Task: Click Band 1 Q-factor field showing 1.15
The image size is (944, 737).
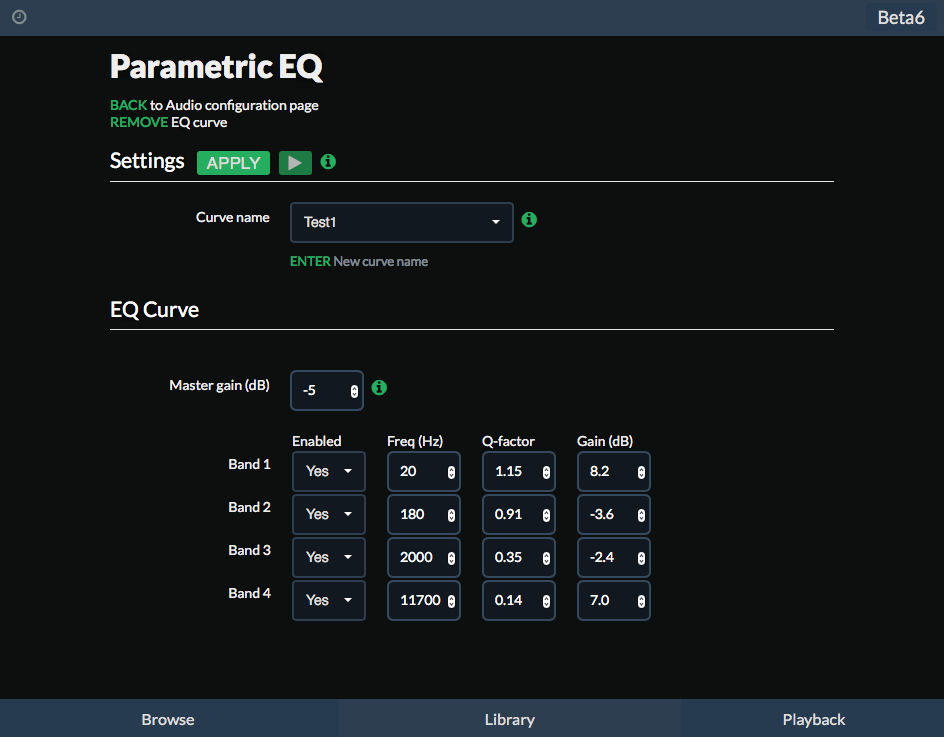Action: [519, 471]
